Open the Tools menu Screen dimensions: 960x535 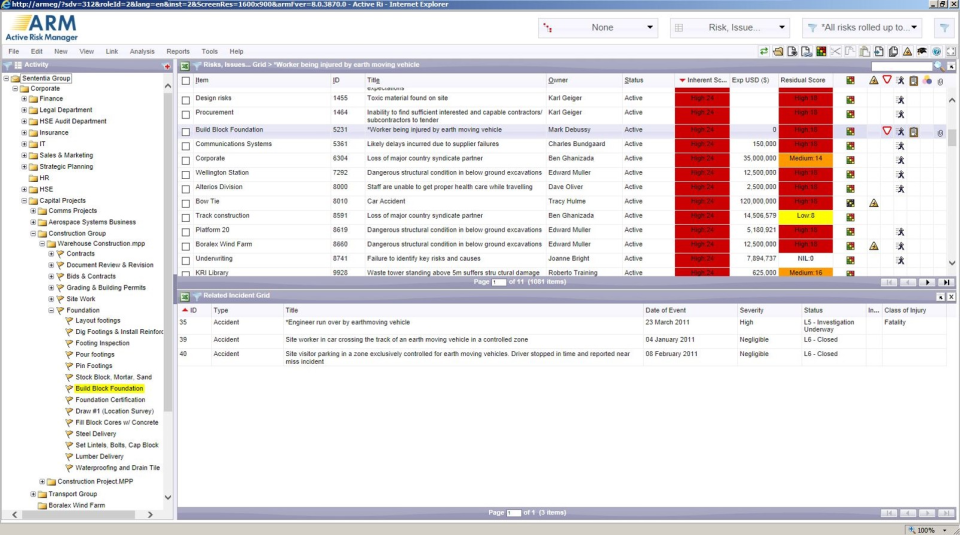pos(209,52)
